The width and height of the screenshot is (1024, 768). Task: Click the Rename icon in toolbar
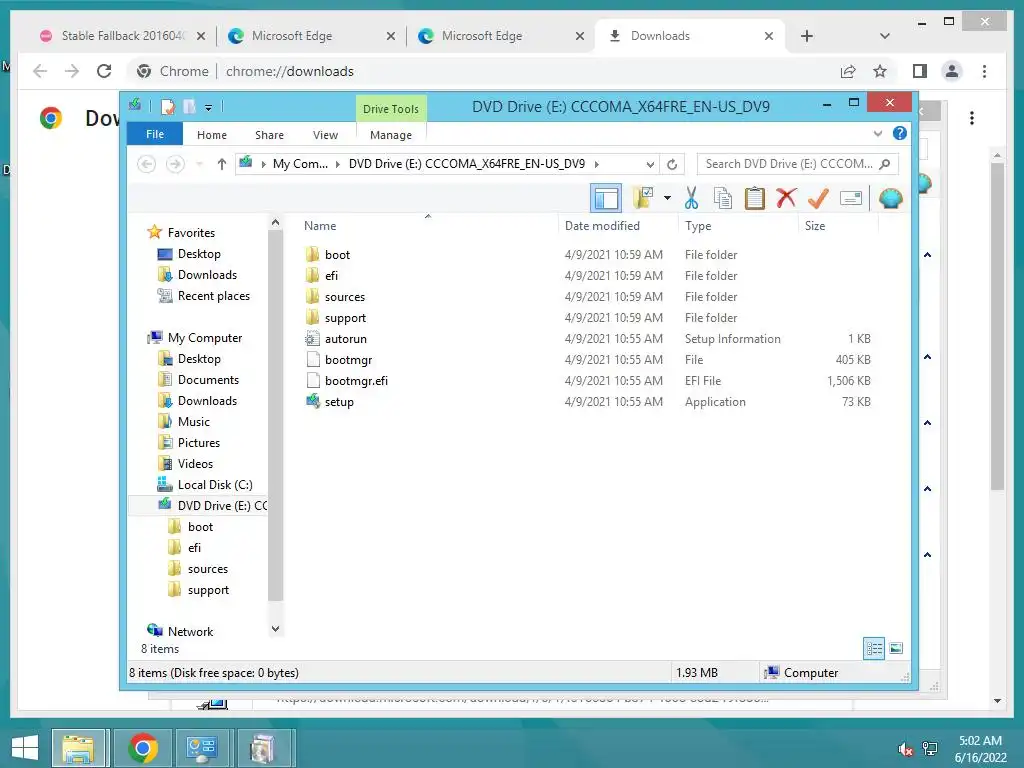851,198
